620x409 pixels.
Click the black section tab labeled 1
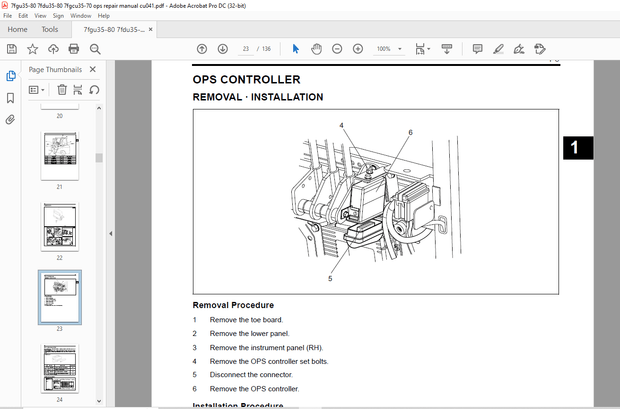click(578, 148)
